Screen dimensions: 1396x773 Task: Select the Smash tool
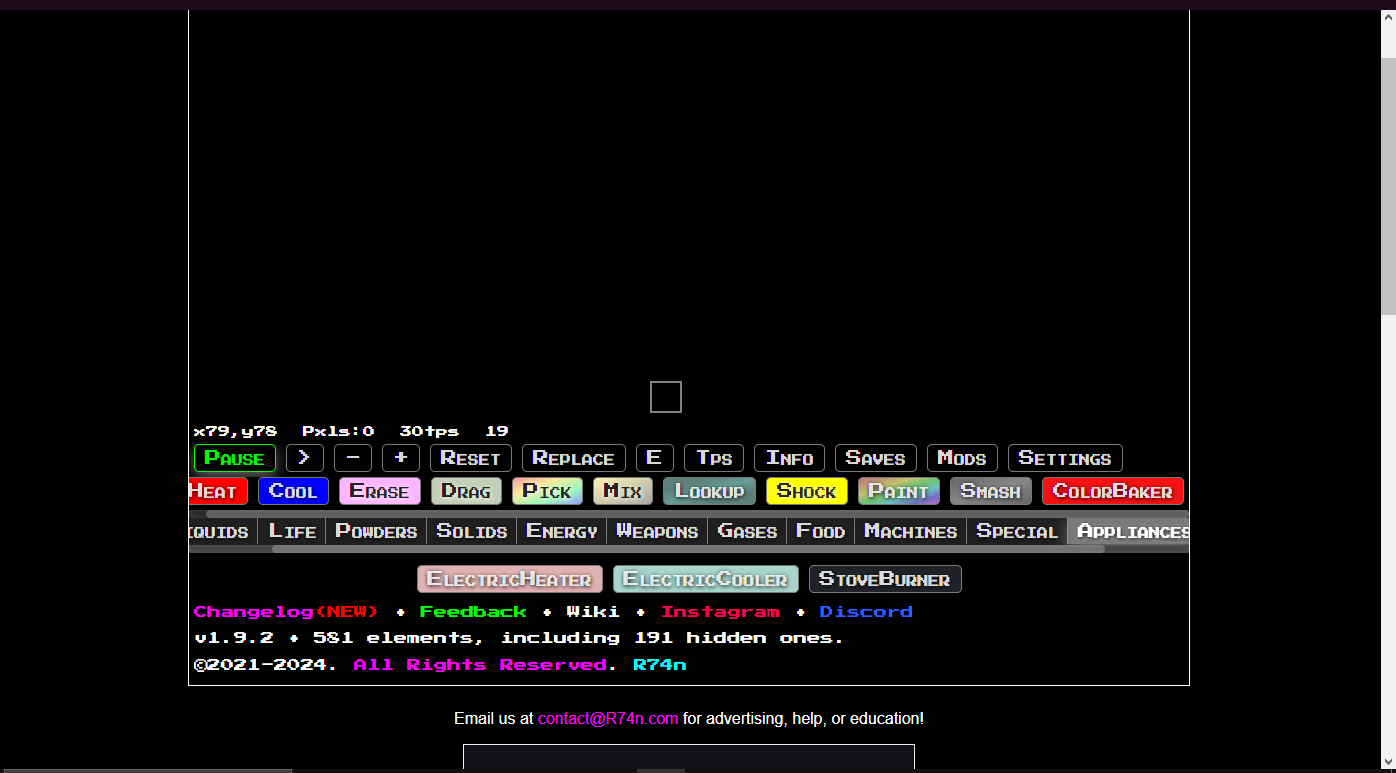[x=991, y=491]
